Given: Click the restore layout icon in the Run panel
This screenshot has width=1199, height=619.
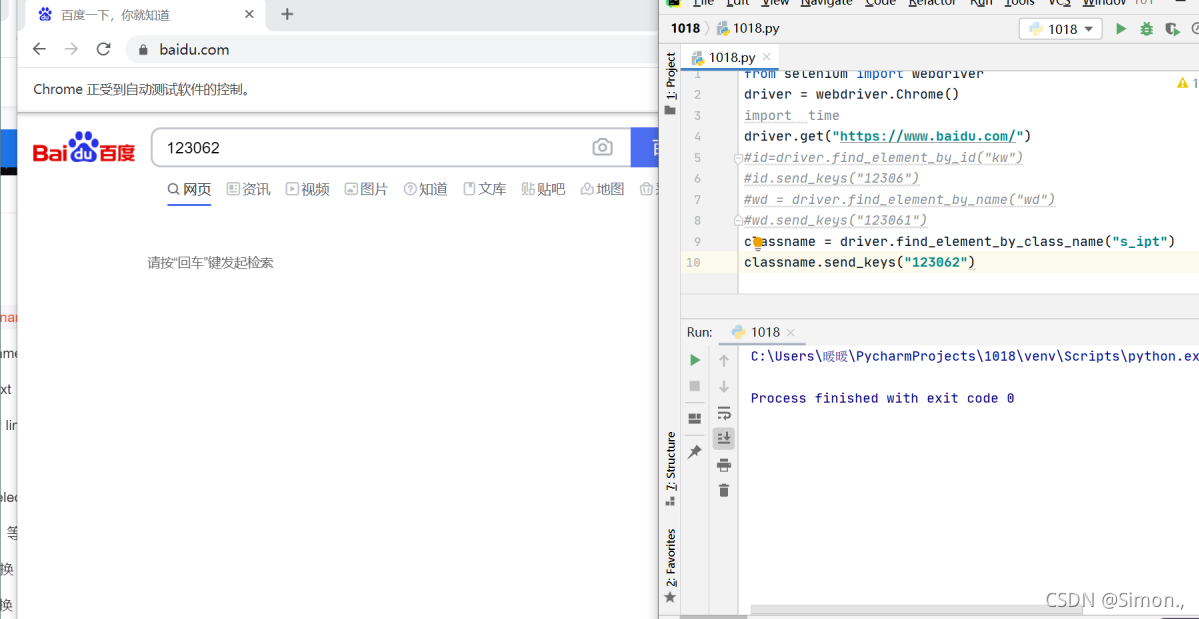Looking at the screenshot, I should (695, 419).
